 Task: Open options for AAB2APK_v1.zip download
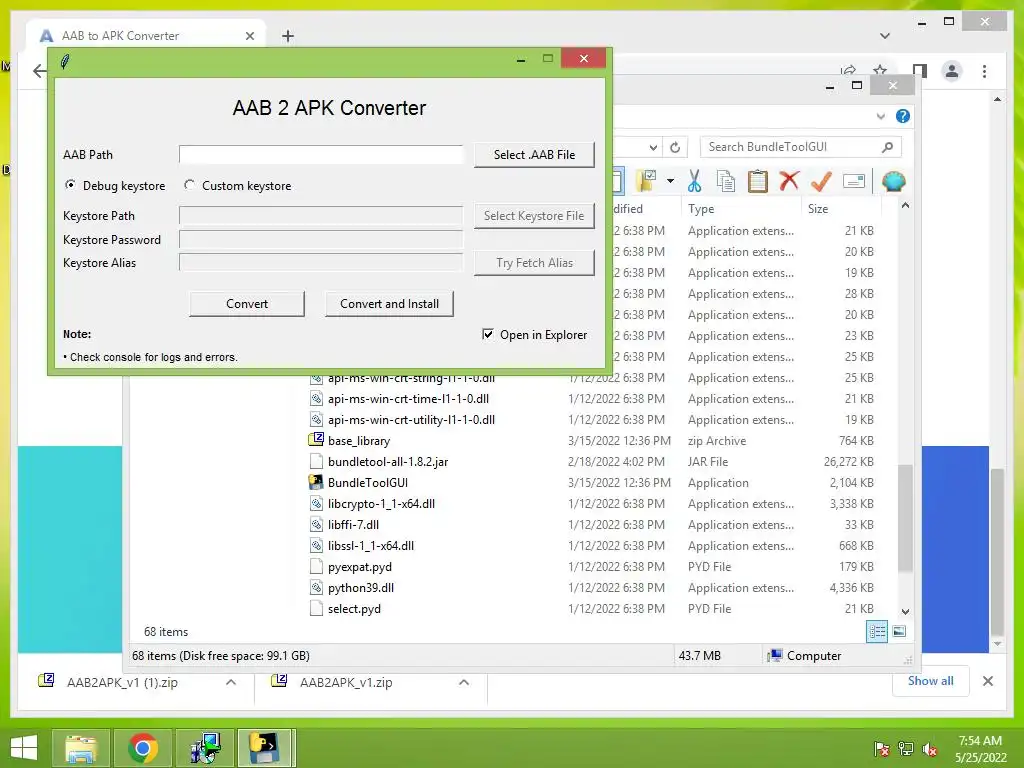pyautogui.click(x=464, y=682)
